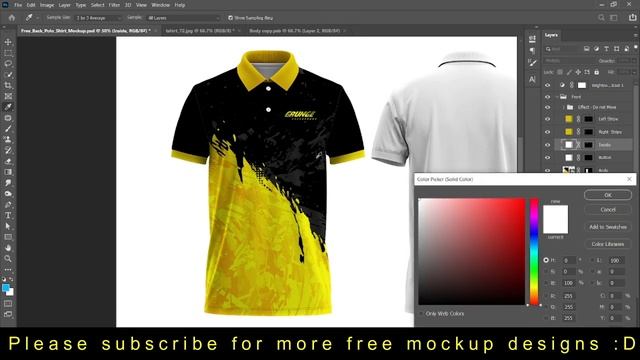Select the Brush tool
This screenshot has width=640, height=360.
(x=8, y=129)
